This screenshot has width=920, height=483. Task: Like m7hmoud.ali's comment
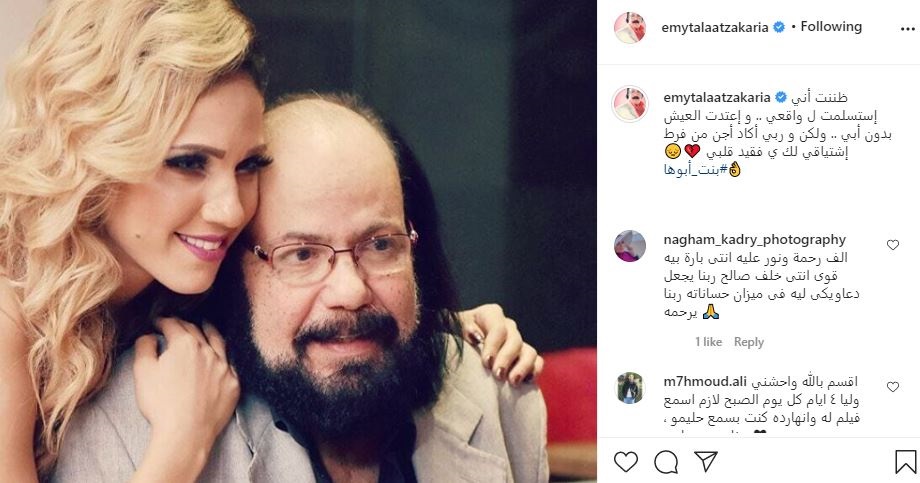[x=893, y=385]
